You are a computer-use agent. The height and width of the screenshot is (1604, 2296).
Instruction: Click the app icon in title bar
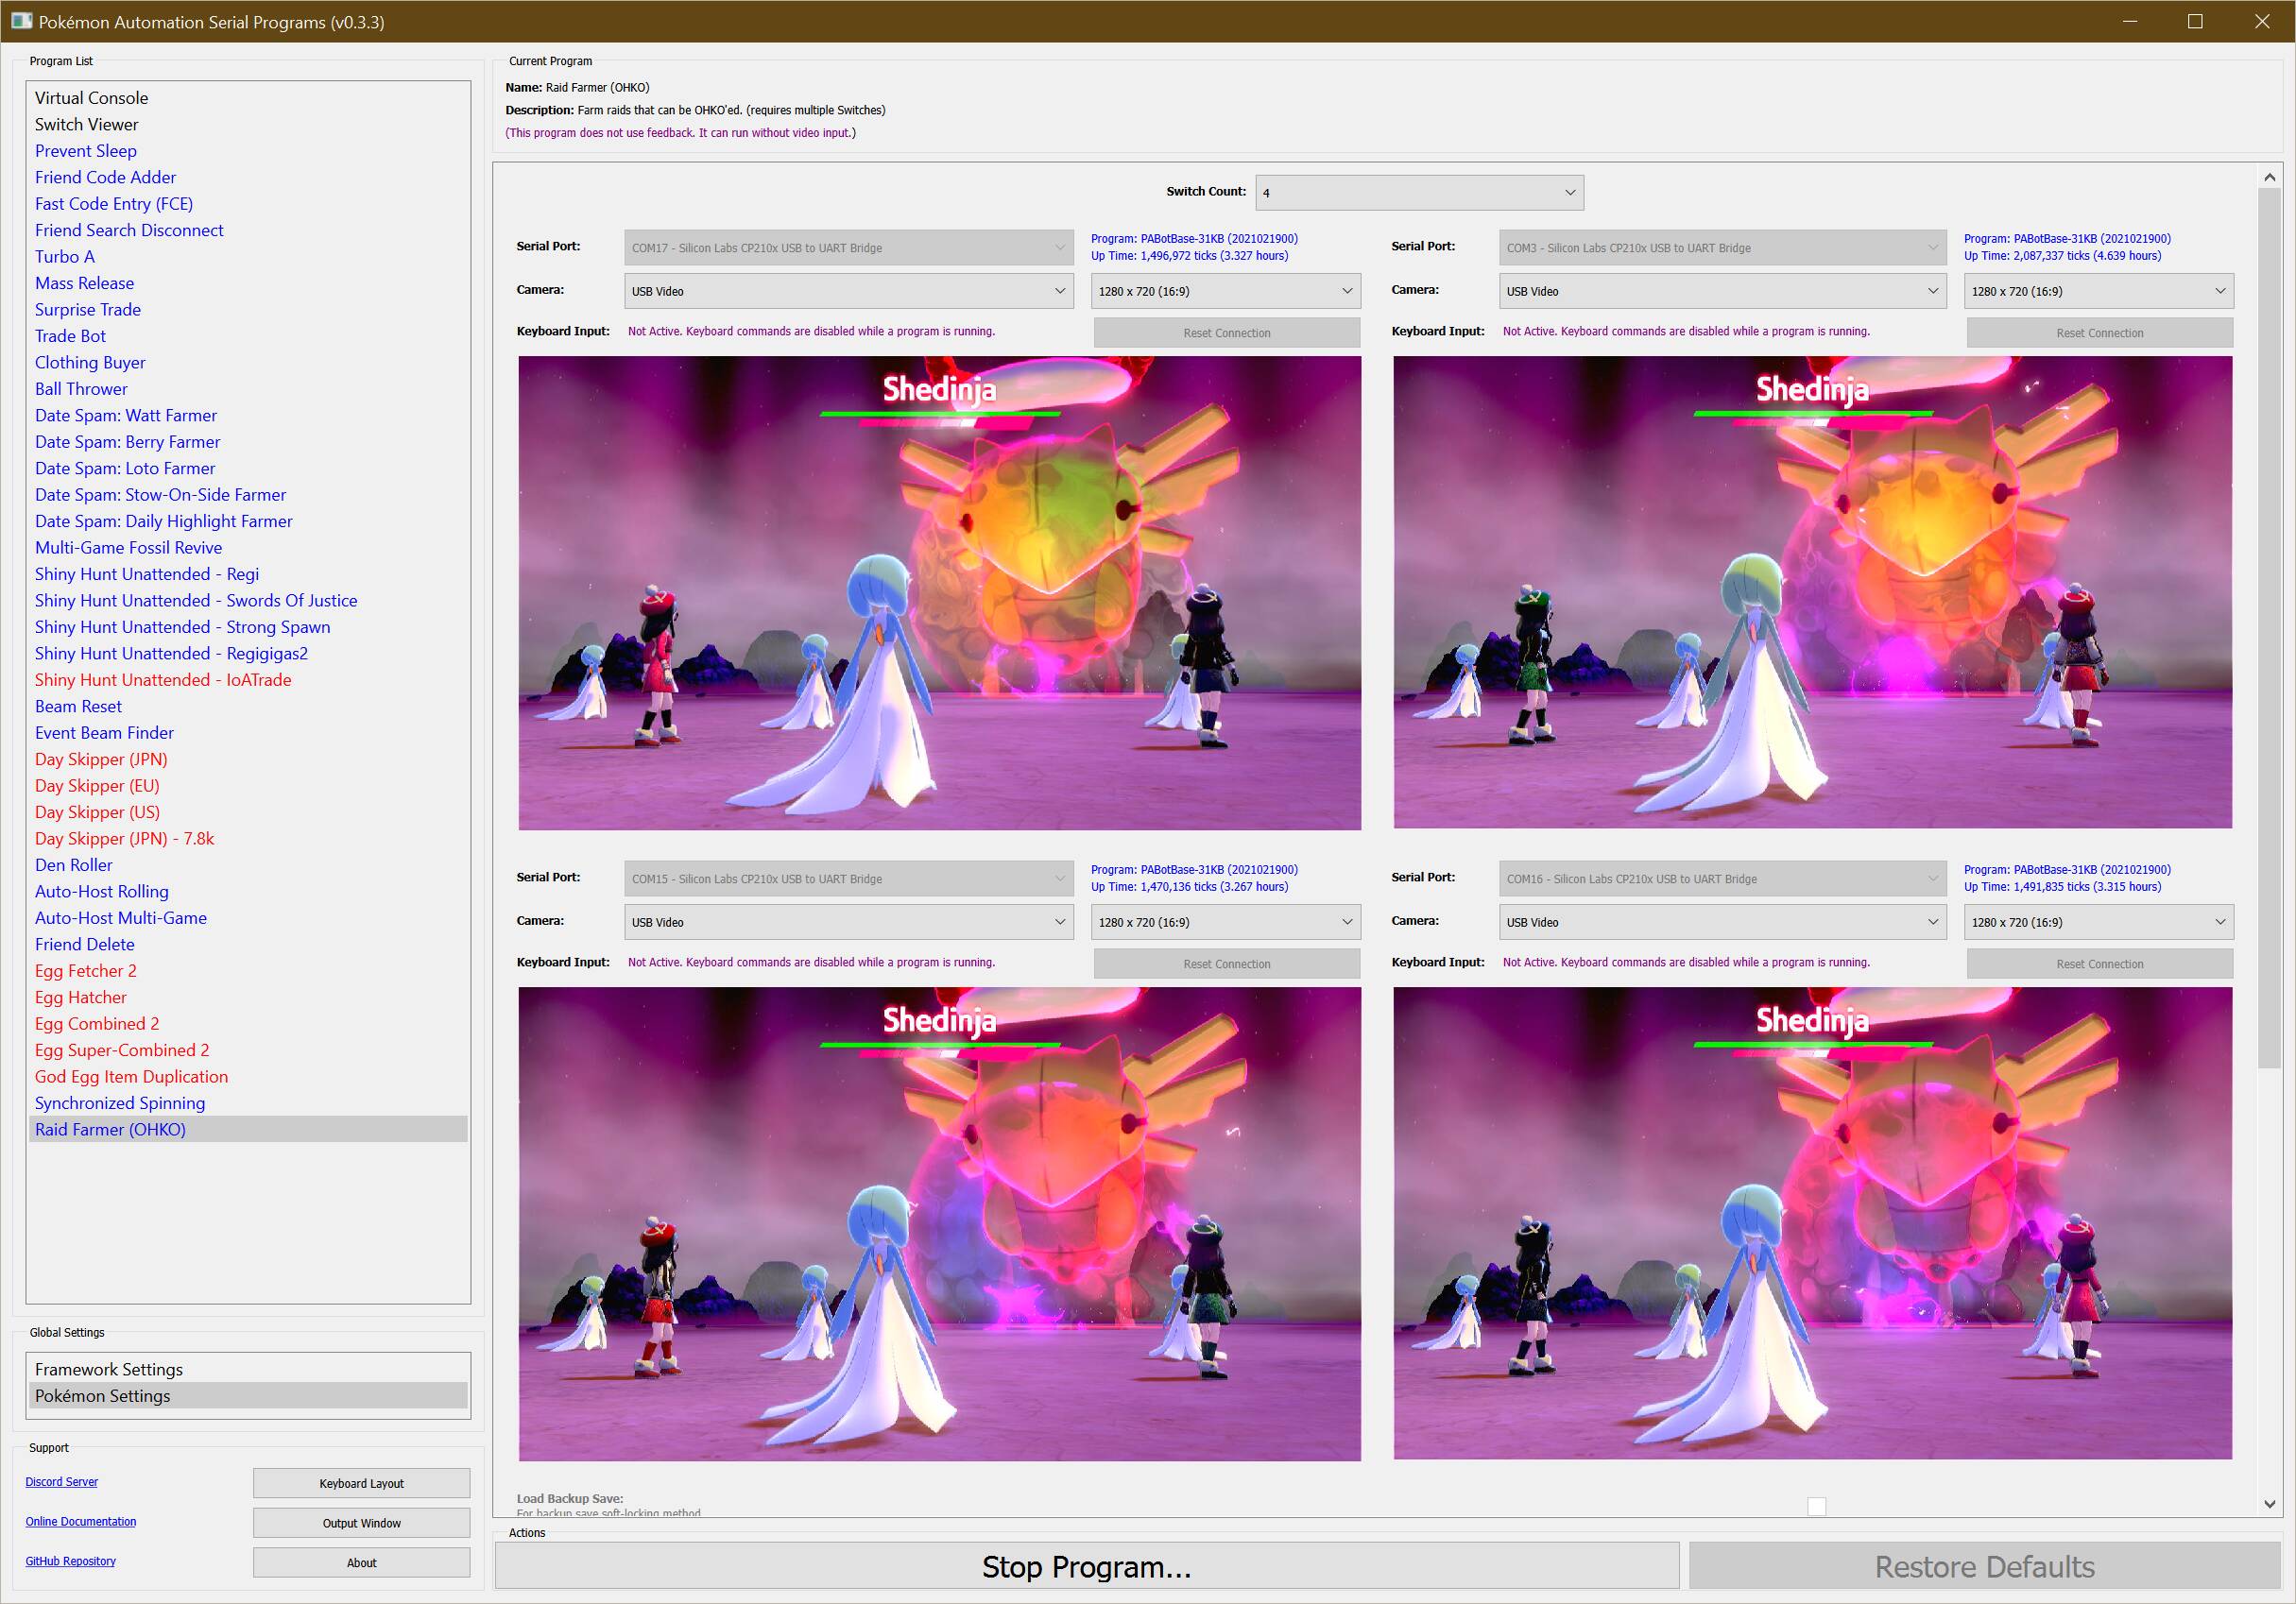tap(21, 21)
